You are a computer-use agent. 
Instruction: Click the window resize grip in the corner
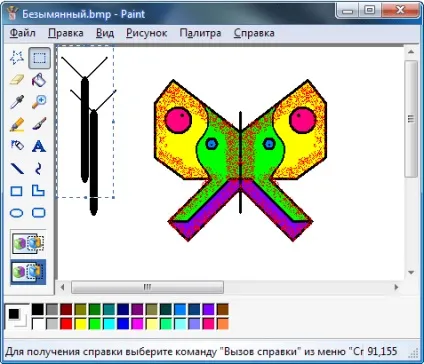click(x=413, y=353)
